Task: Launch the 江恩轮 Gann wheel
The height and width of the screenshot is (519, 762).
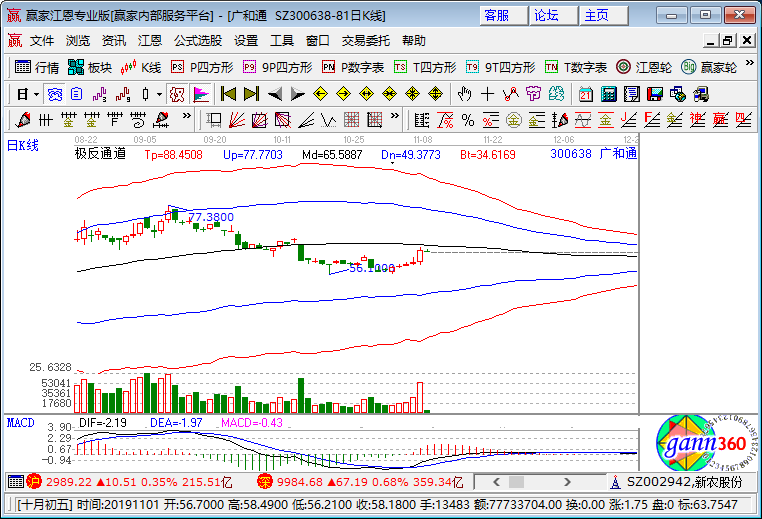Action: point(644,67)
